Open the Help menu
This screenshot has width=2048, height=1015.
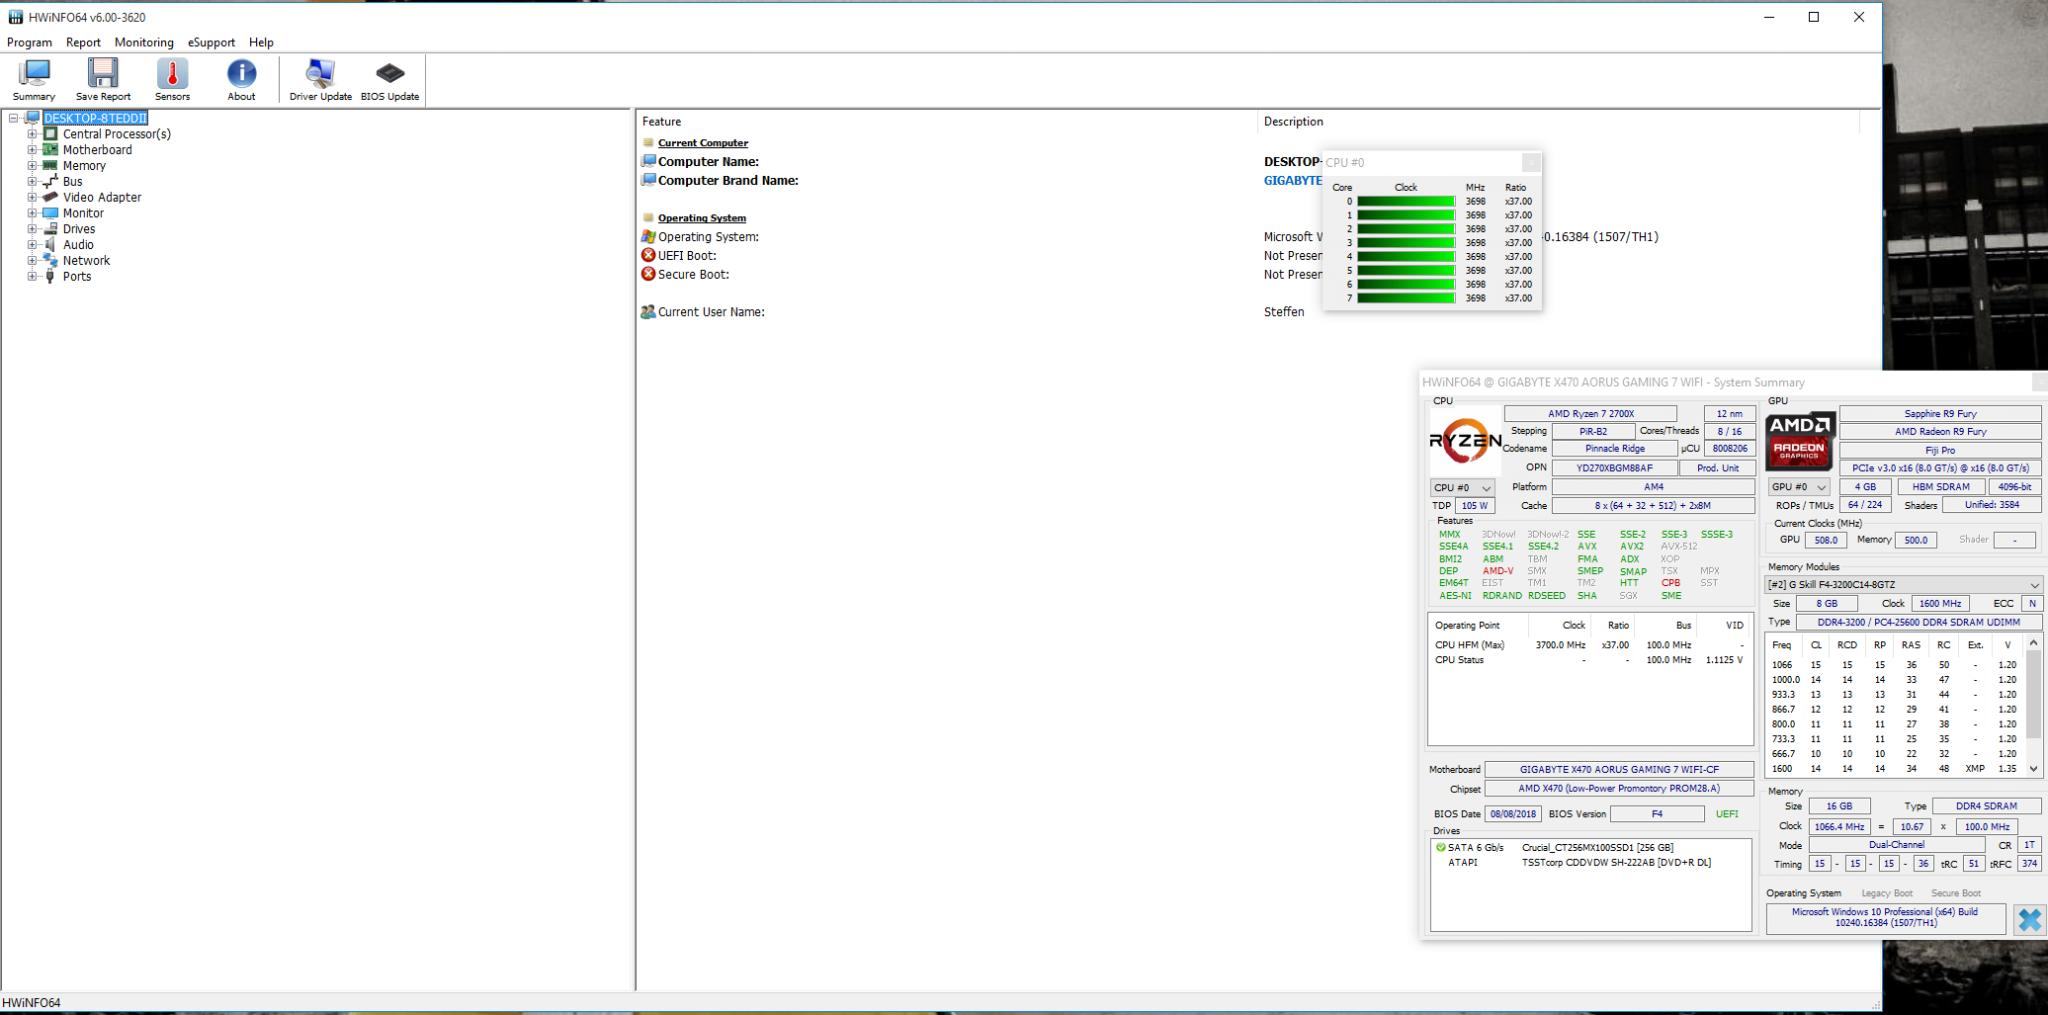tap(261, 42)
